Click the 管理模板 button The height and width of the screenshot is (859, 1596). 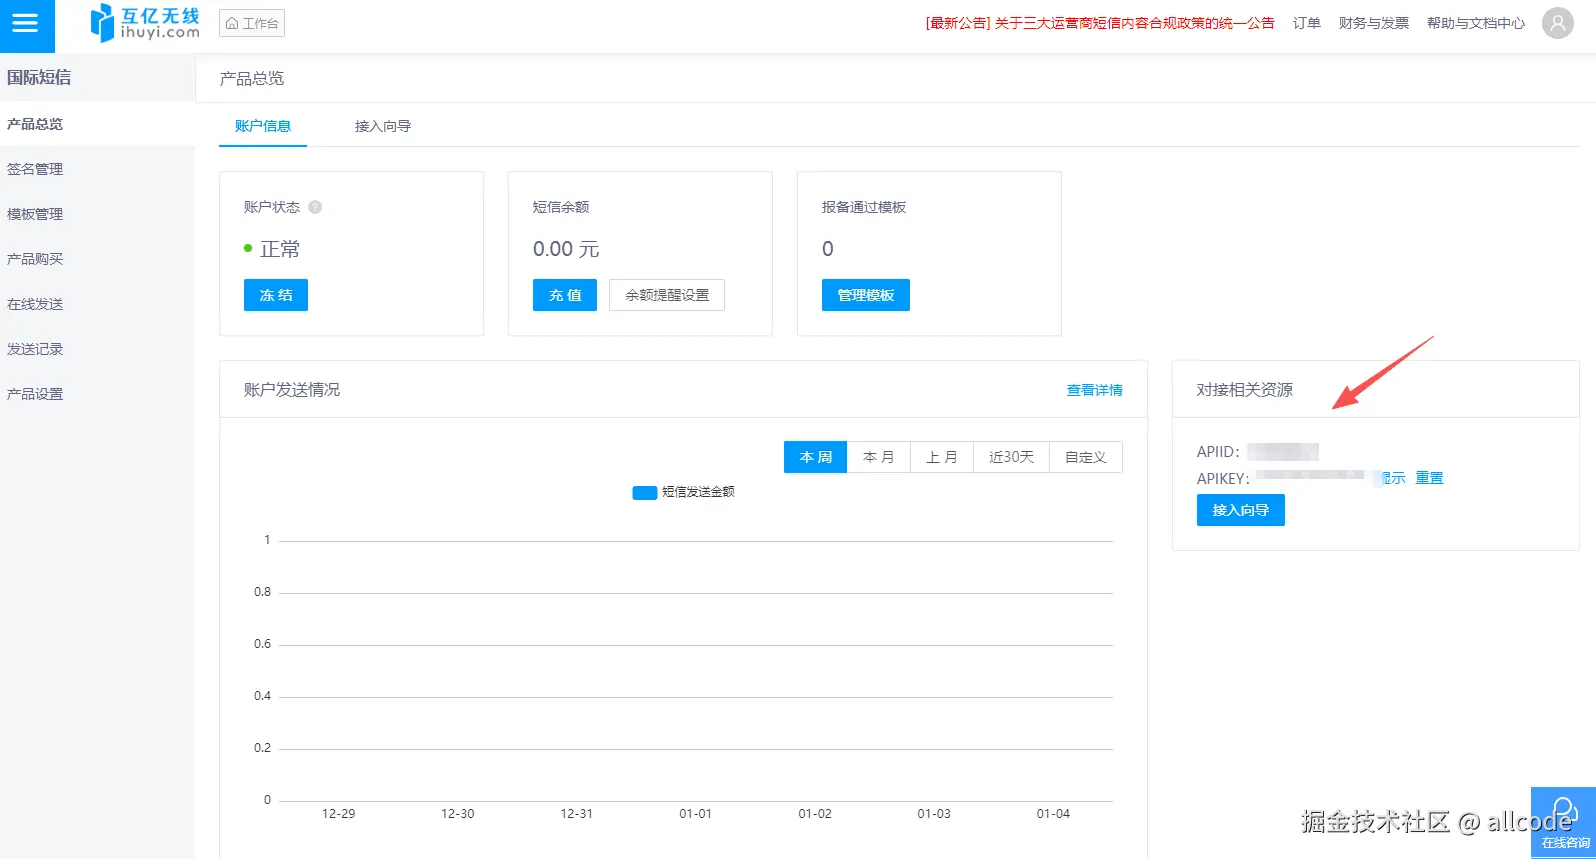(866, 295)
